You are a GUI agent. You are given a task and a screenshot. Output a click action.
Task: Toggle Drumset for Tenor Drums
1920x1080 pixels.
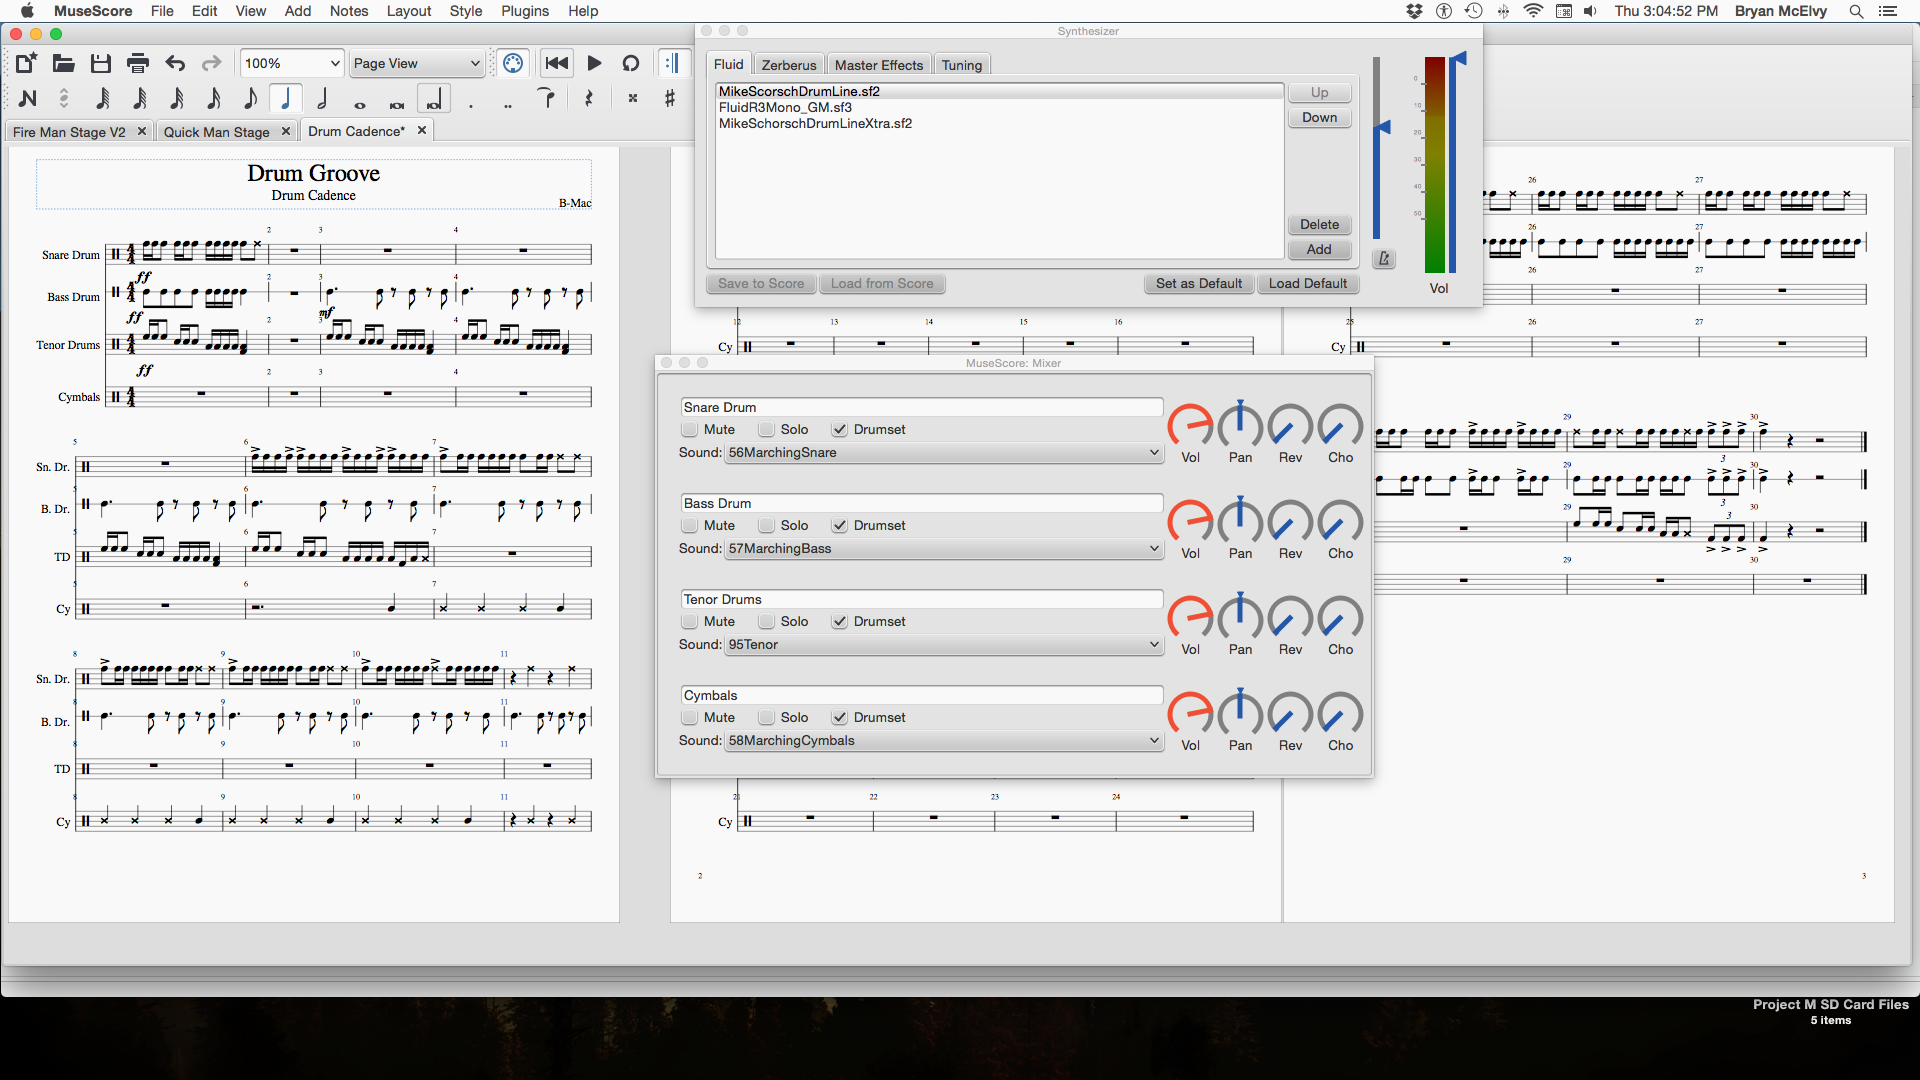click(840, 622)
